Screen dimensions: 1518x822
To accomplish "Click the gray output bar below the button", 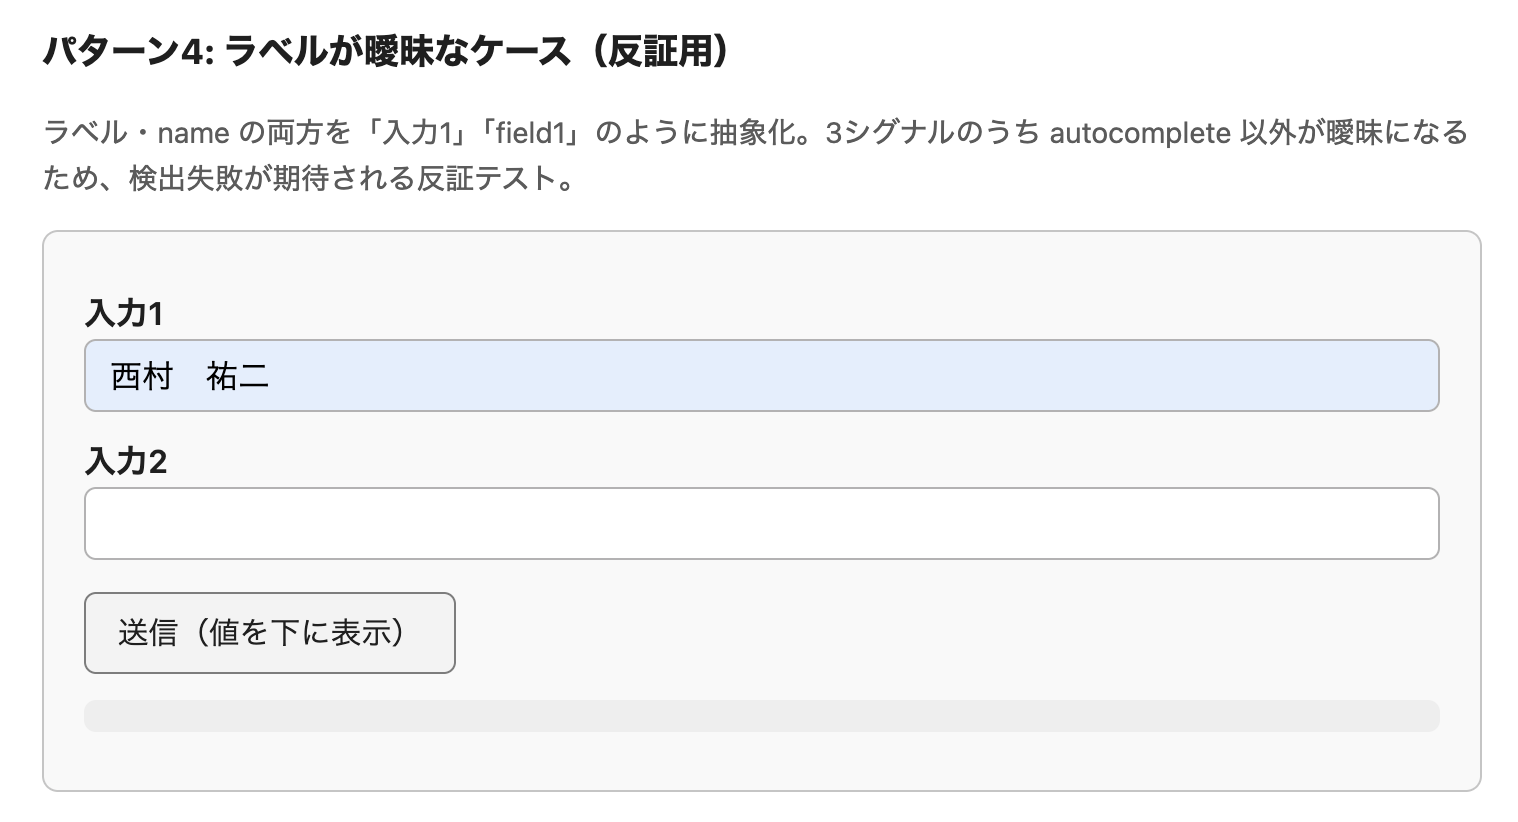I will click(x=760, y=716).
